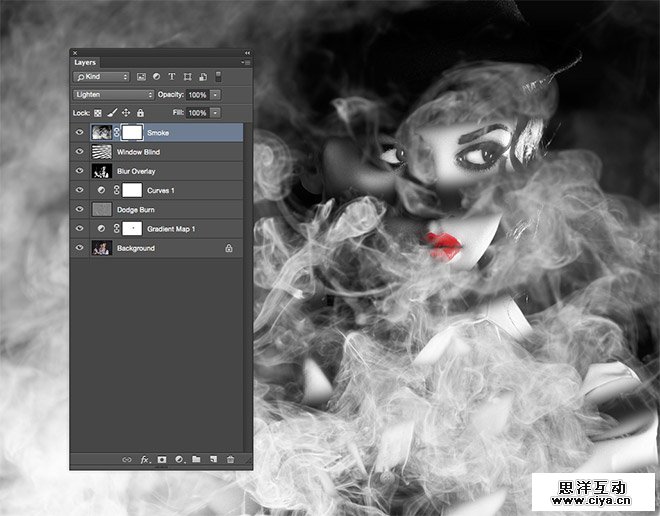
Task: Open the fx layer style menu
Action: point(144,459)
